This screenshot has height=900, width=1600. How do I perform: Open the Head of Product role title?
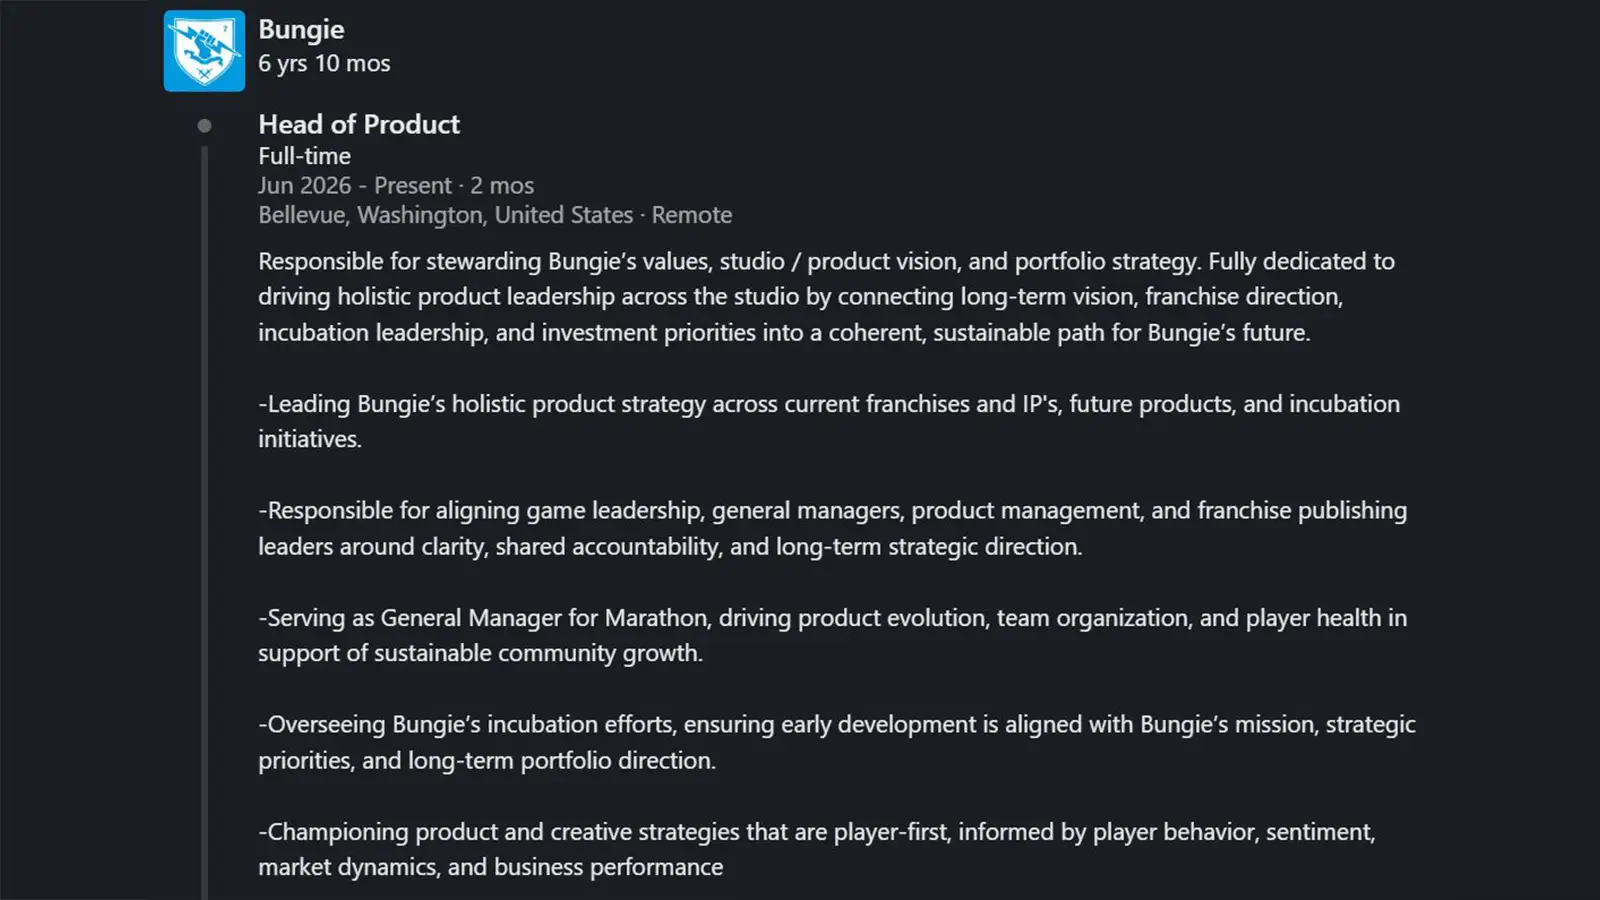(359, 124)
